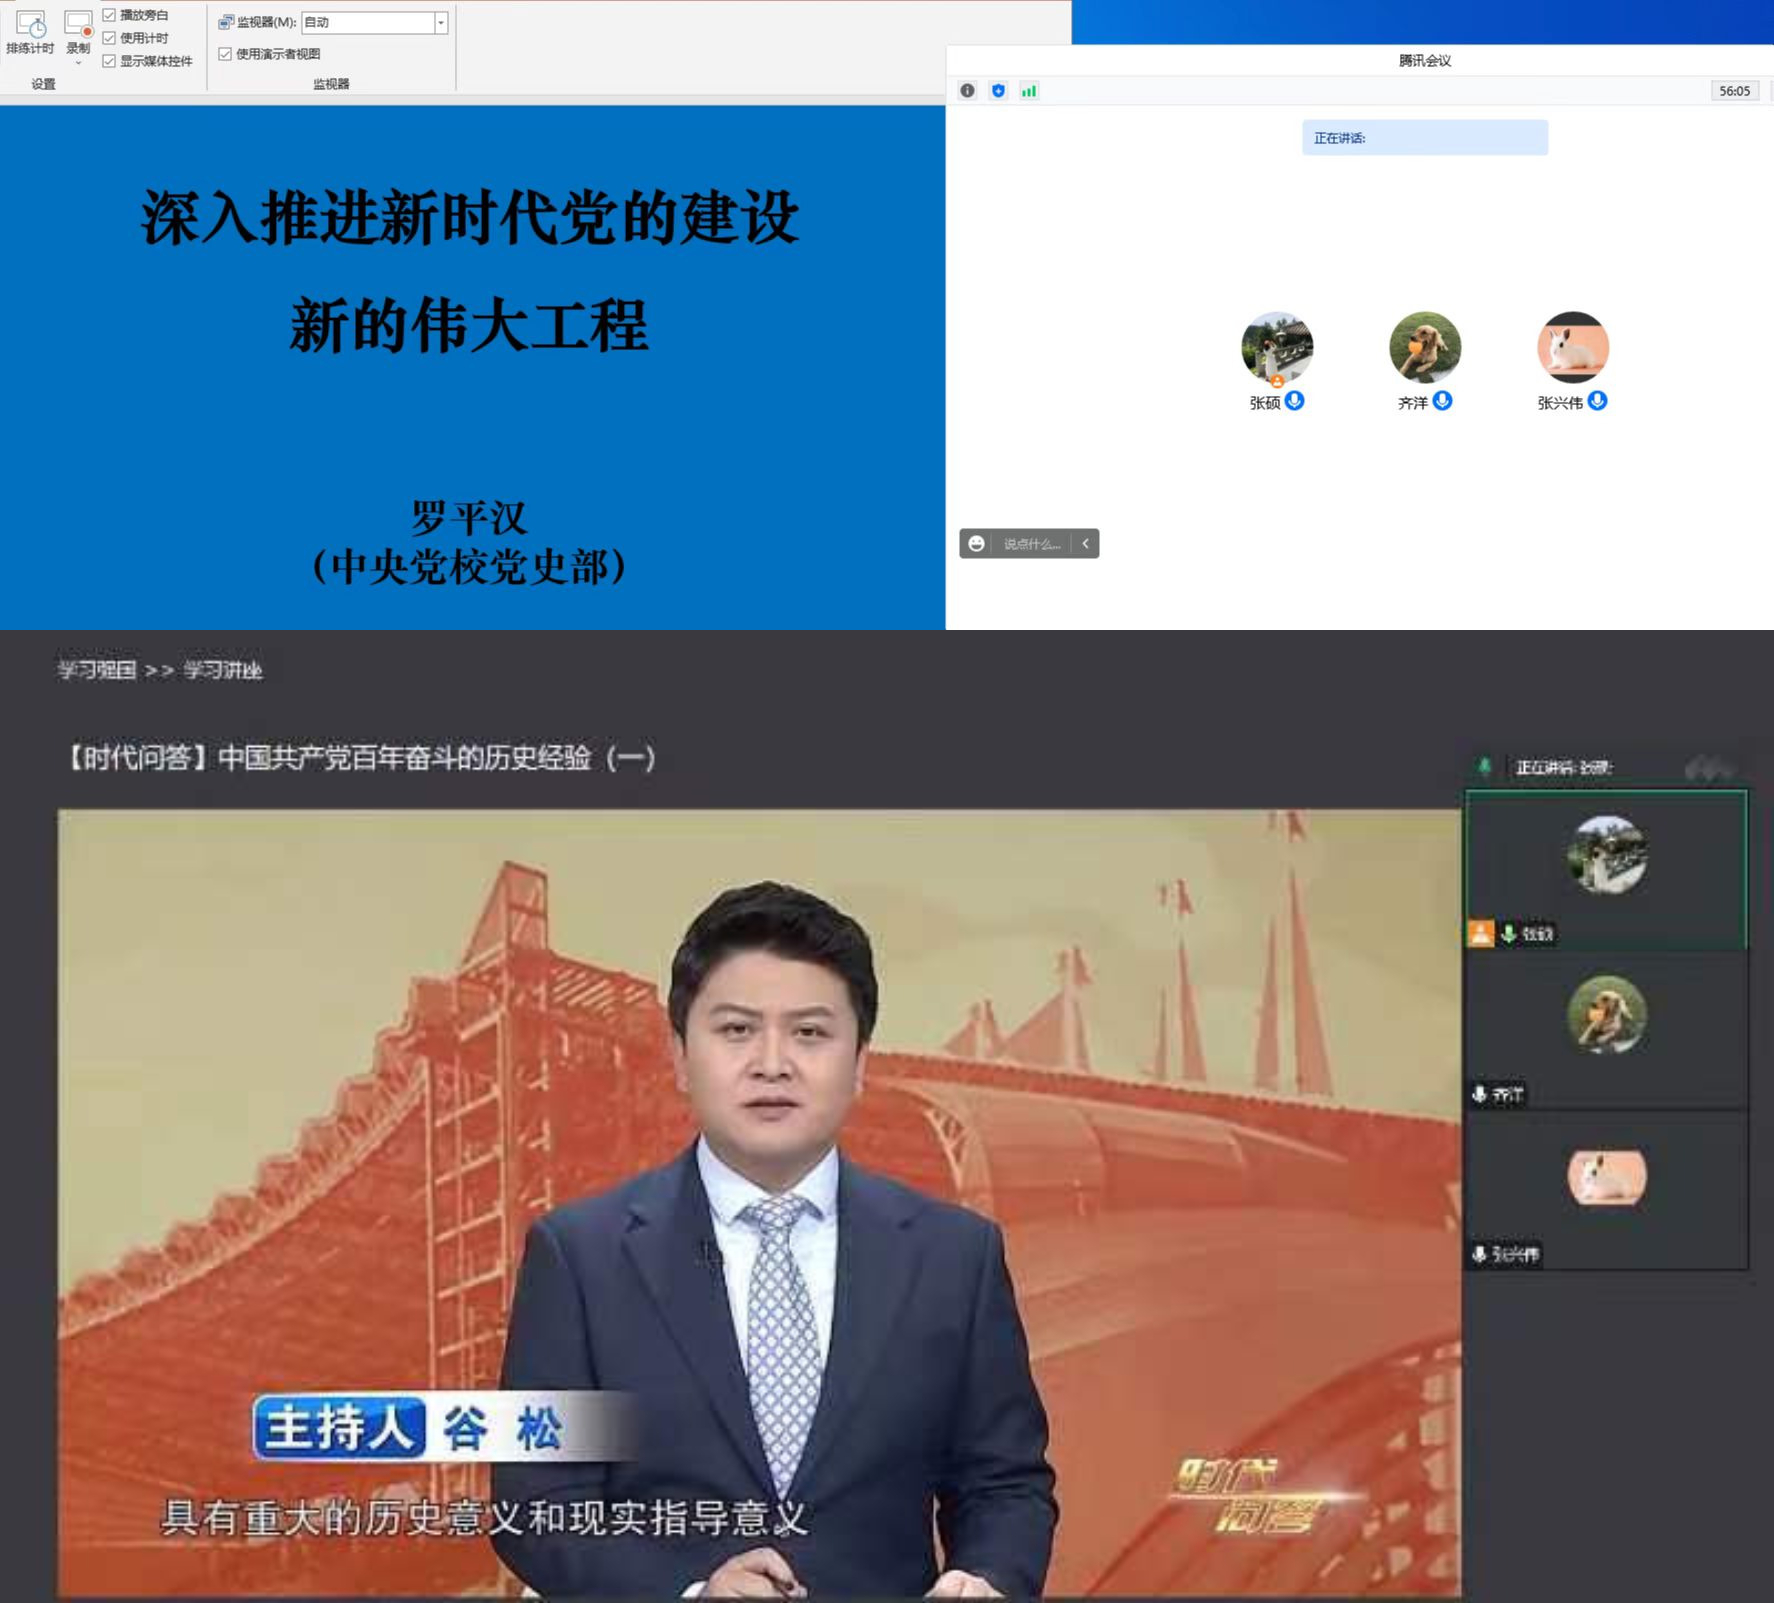Toggle the 使用计时 checkbox
1774x1603 pixels.
click(109, 38)
